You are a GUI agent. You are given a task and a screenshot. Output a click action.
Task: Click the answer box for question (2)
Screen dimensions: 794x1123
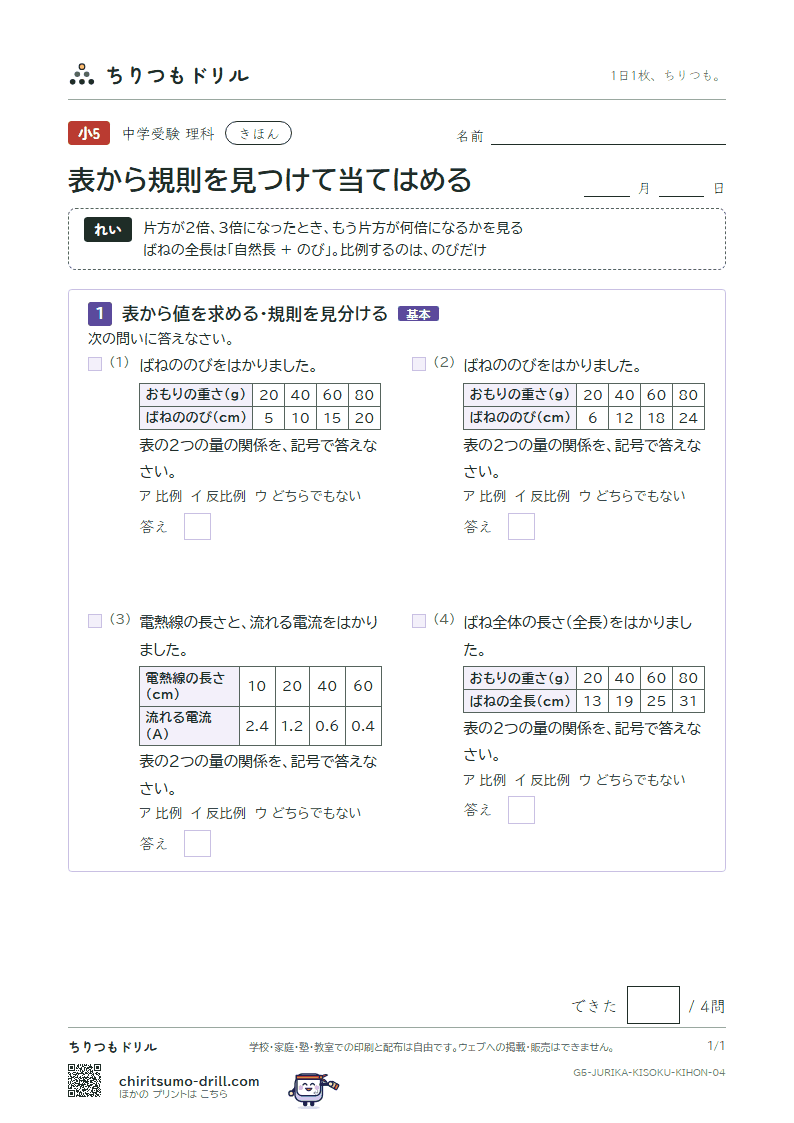pos(521,526)
